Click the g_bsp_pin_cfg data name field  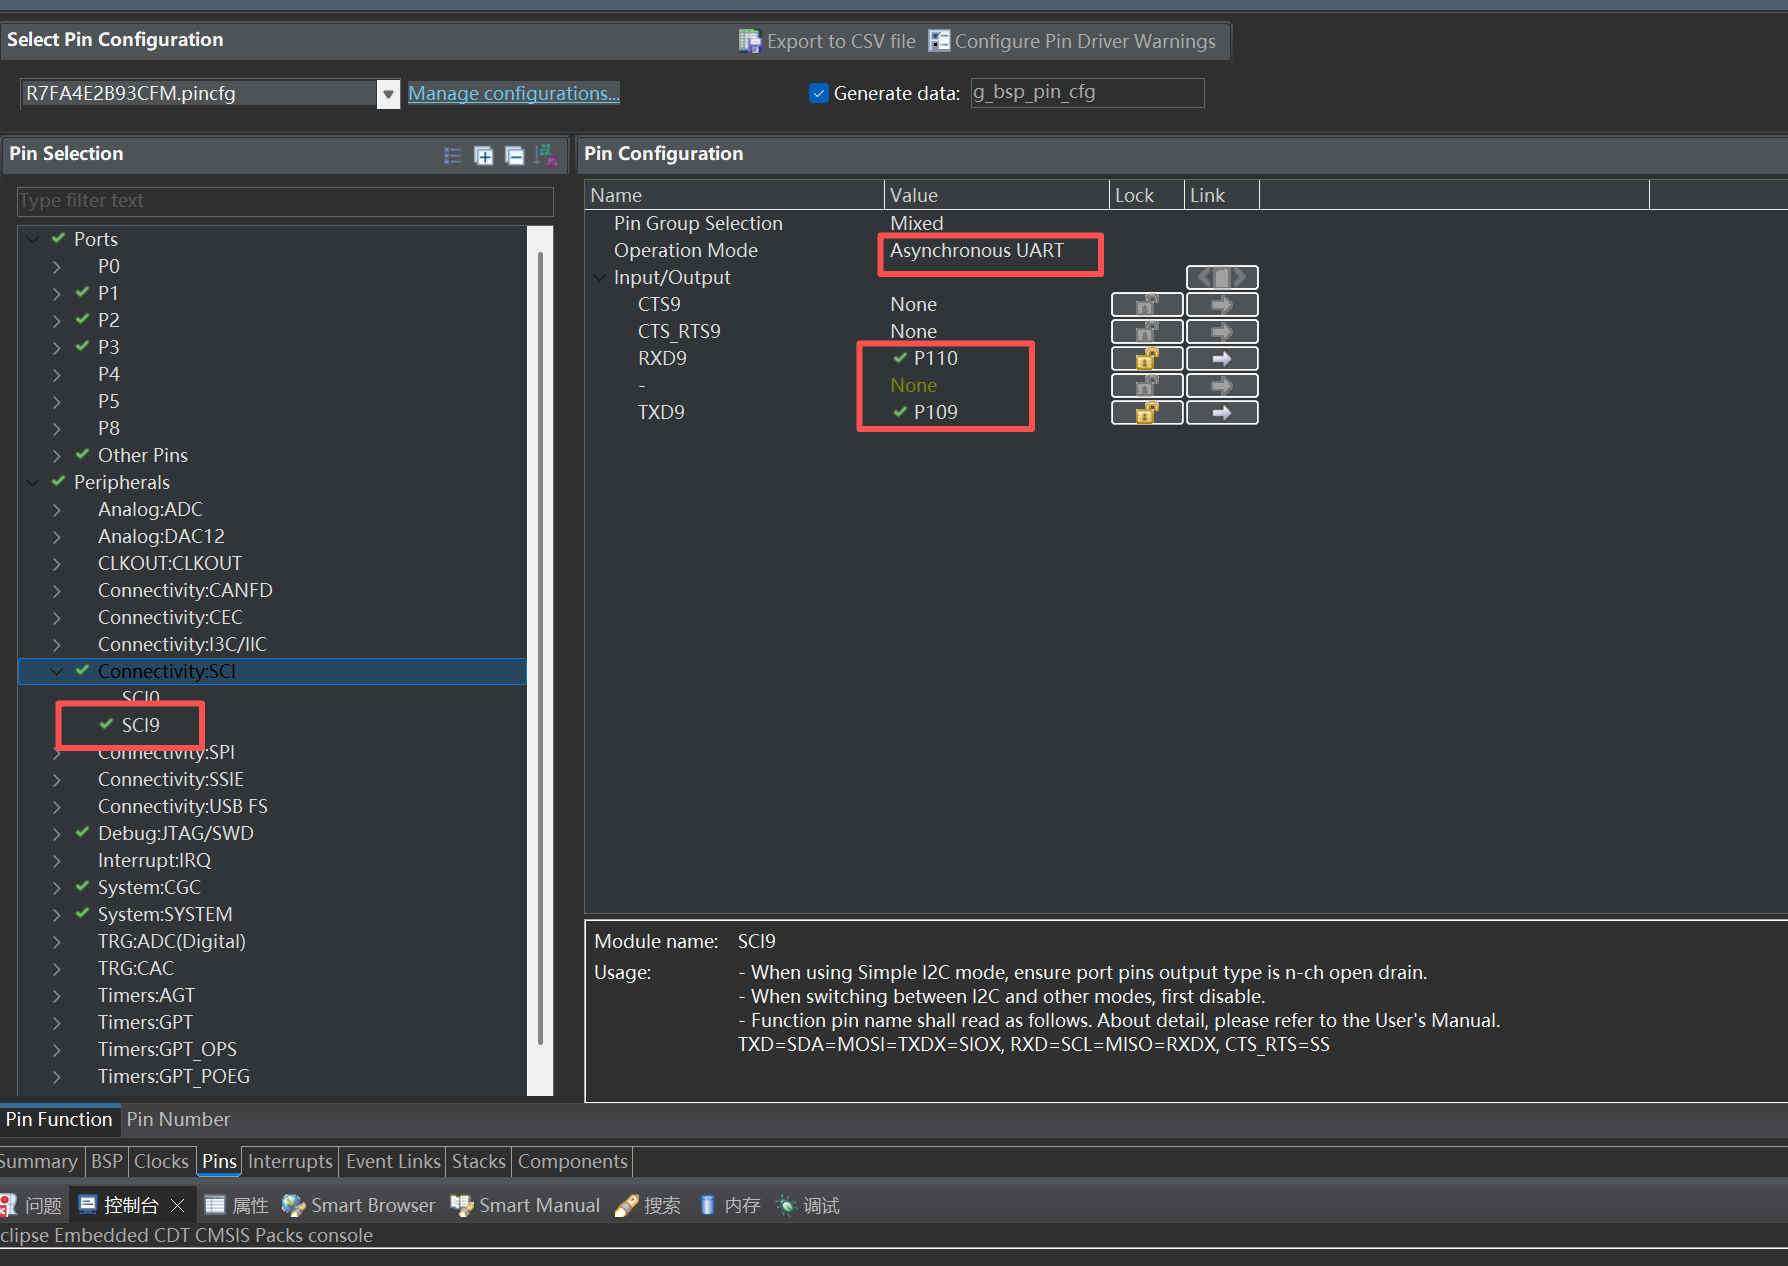[x=1087, y=92]
